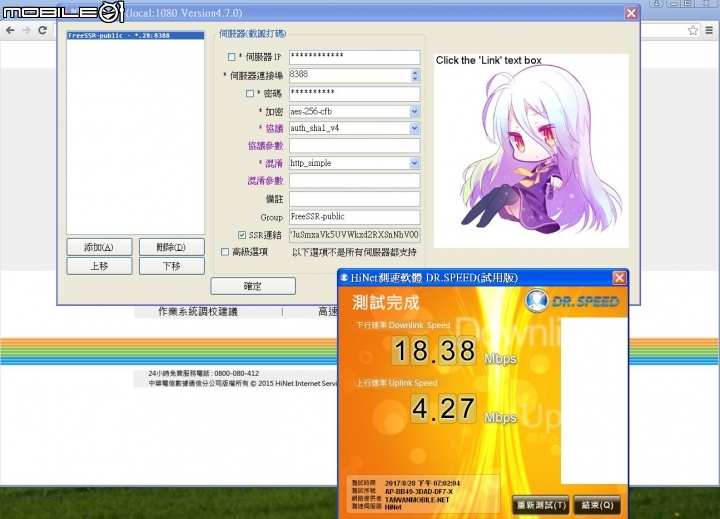720x519 pixels.
Task: Click the 0800-080-412 phone number text
Action: point(236,373)
